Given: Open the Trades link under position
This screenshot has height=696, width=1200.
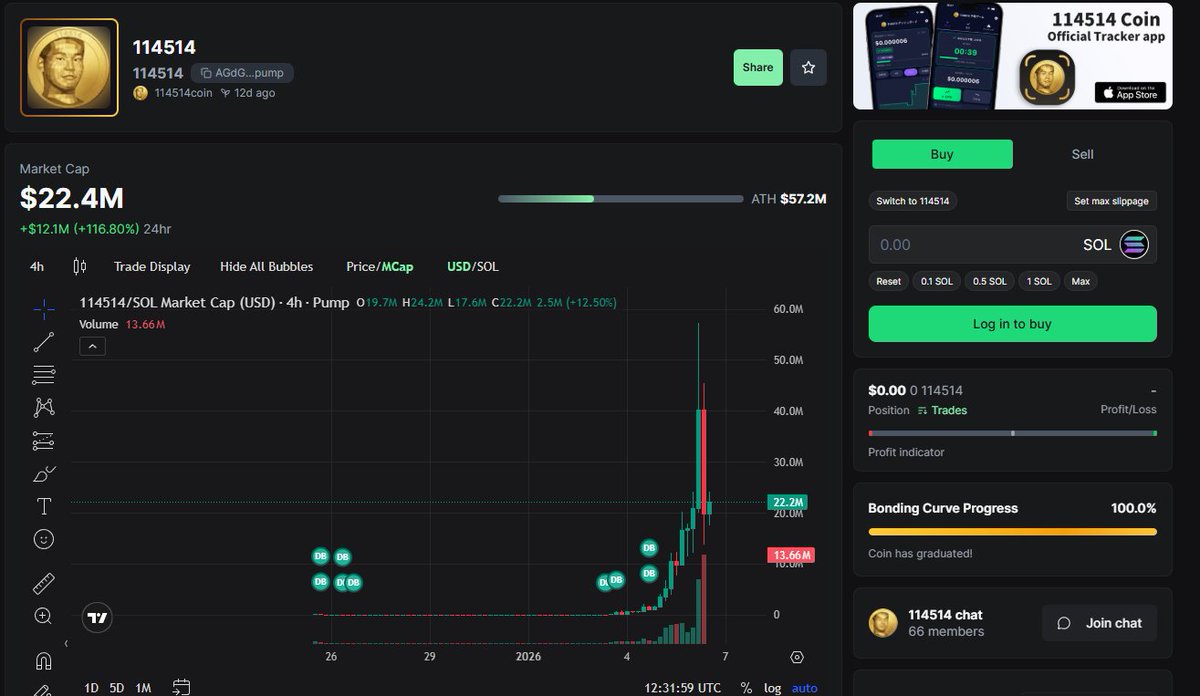Looking at the screenshot, I should (942, 410).
